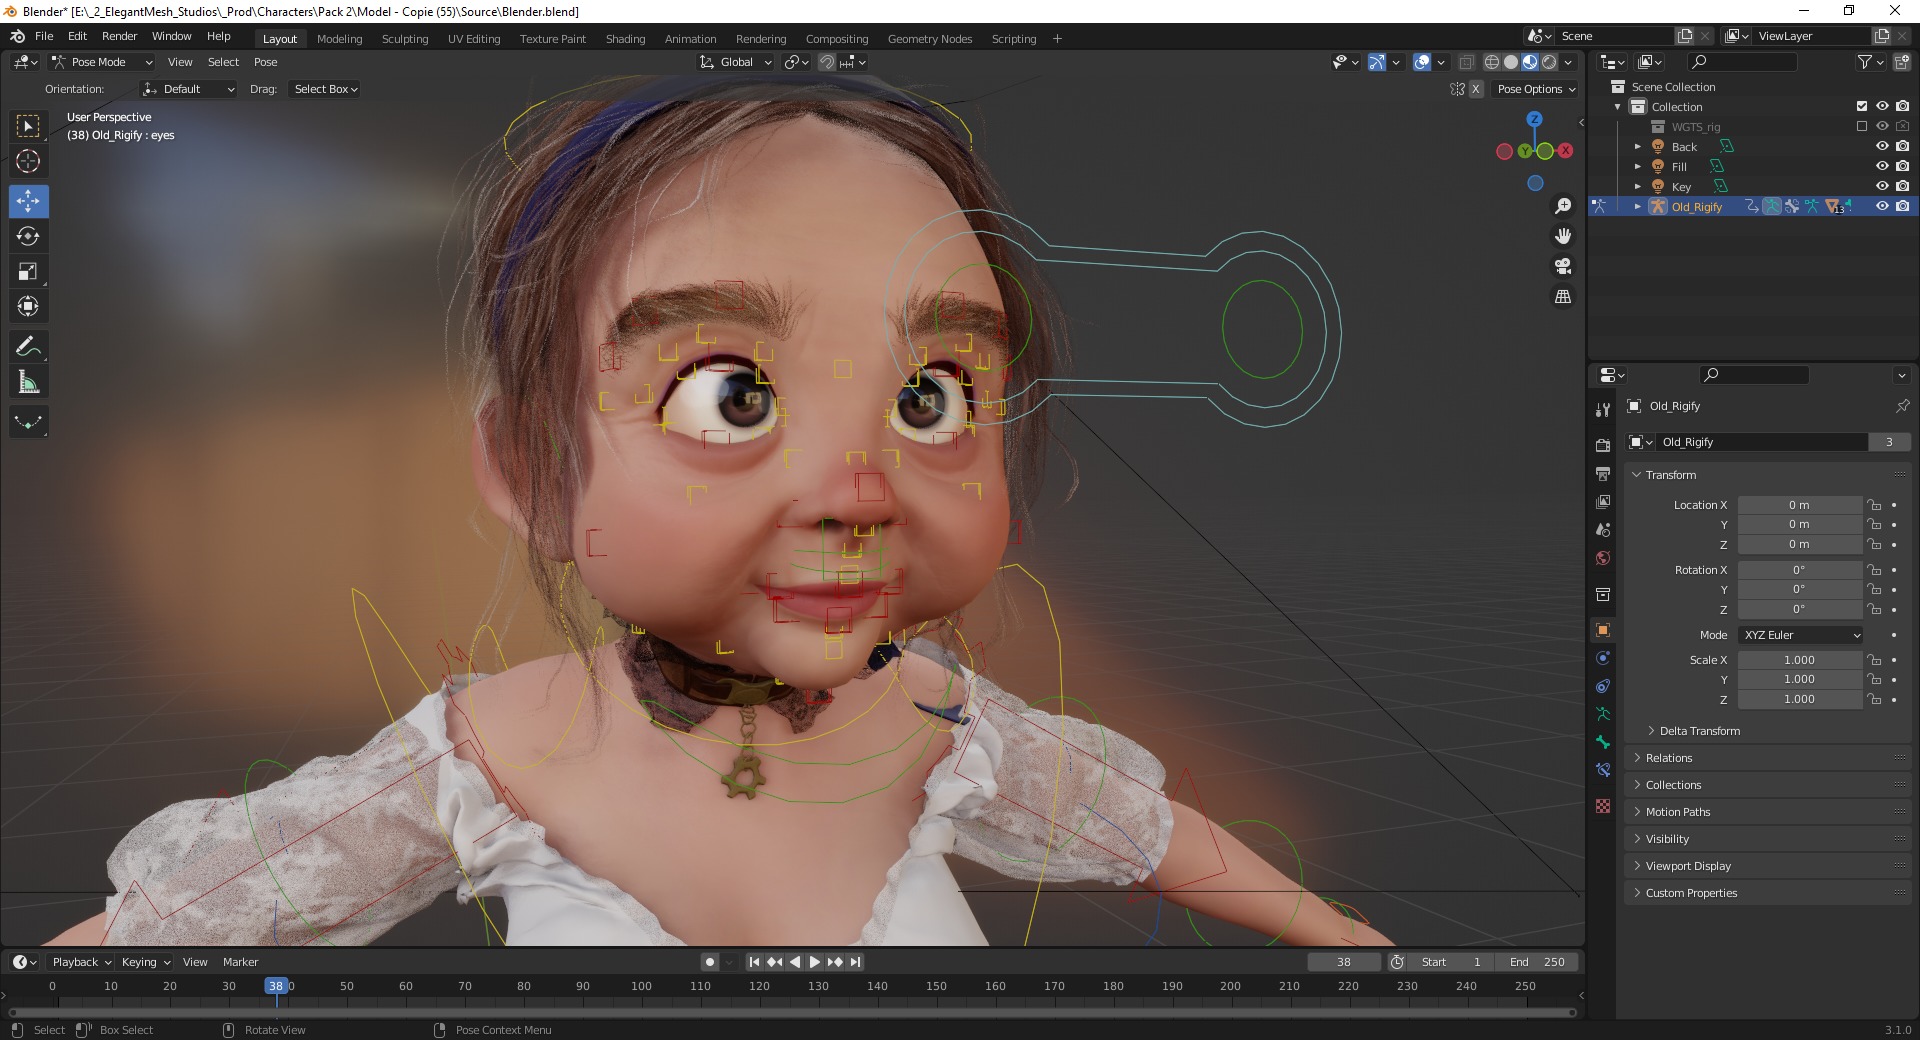Image resolution: width=1920 pixels, height=1040 pixels.
Task: Click the viewport zoom magnifier gizmo
Action: tap(1563, 206)
